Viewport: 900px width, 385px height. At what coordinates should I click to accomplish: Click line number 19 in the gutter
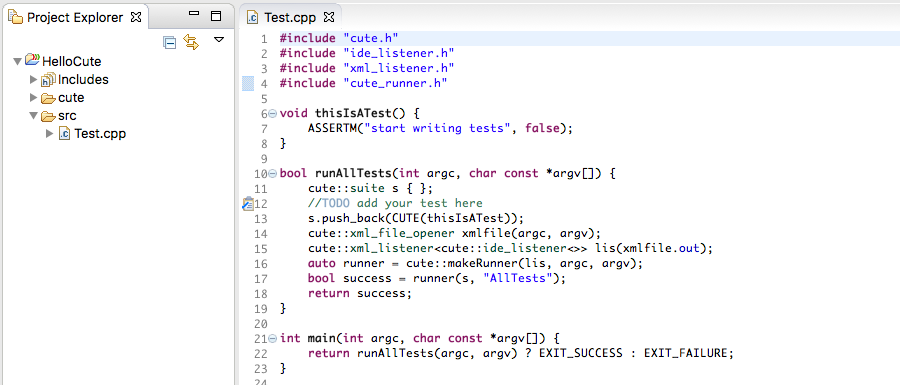[260, 309]
